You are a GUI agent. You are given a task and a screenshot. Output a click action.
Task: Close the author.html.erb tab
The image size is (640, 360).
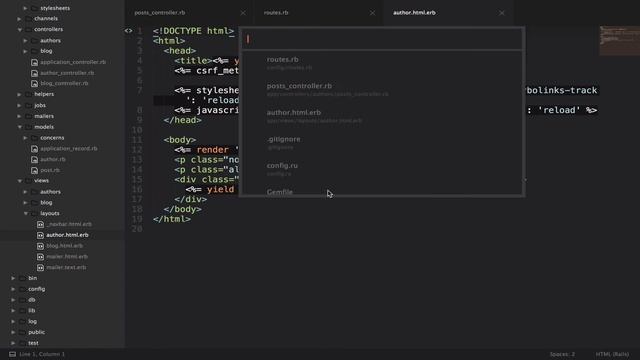click(x=502, y=13)
